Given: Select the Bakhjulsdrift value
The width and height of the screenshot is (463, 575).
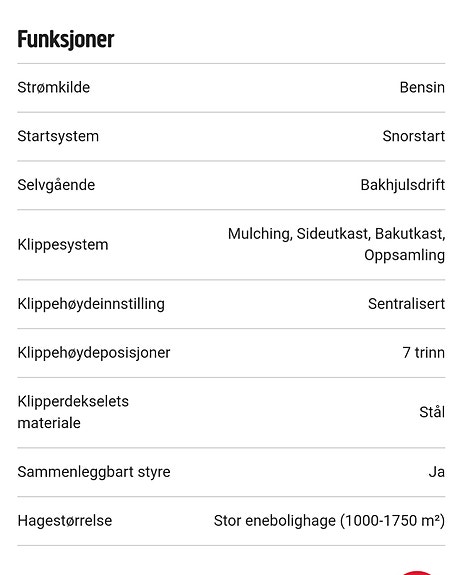Looking at the screenshot, I should (403, 185).
